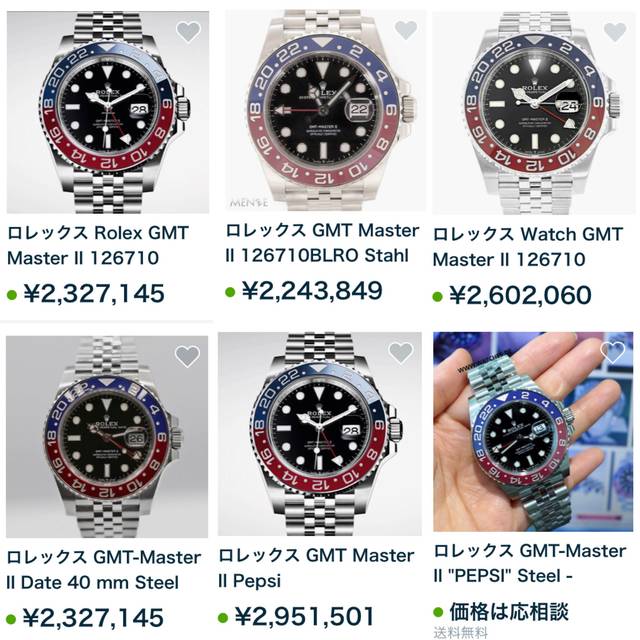Open GMT Master II 126710BLRO Stahl title
This screenshot has height=640, width=640.
tap(322, 243)
